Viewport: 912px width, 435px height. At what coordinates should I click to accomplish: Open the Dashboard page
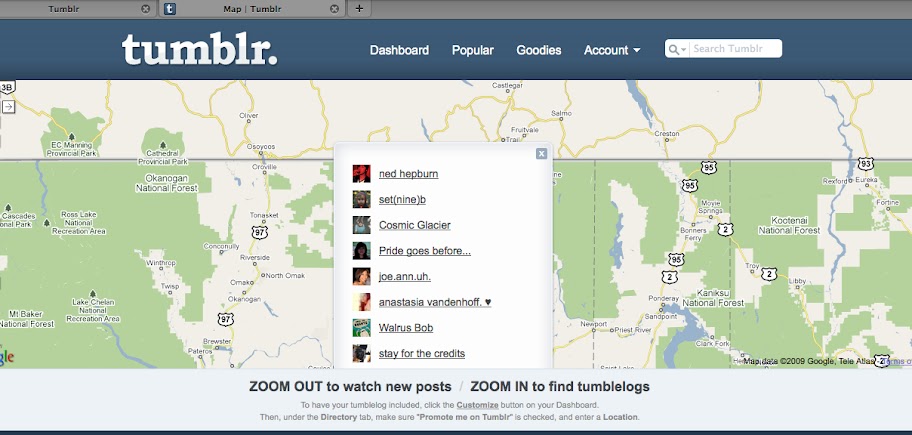tap(399, 50)
